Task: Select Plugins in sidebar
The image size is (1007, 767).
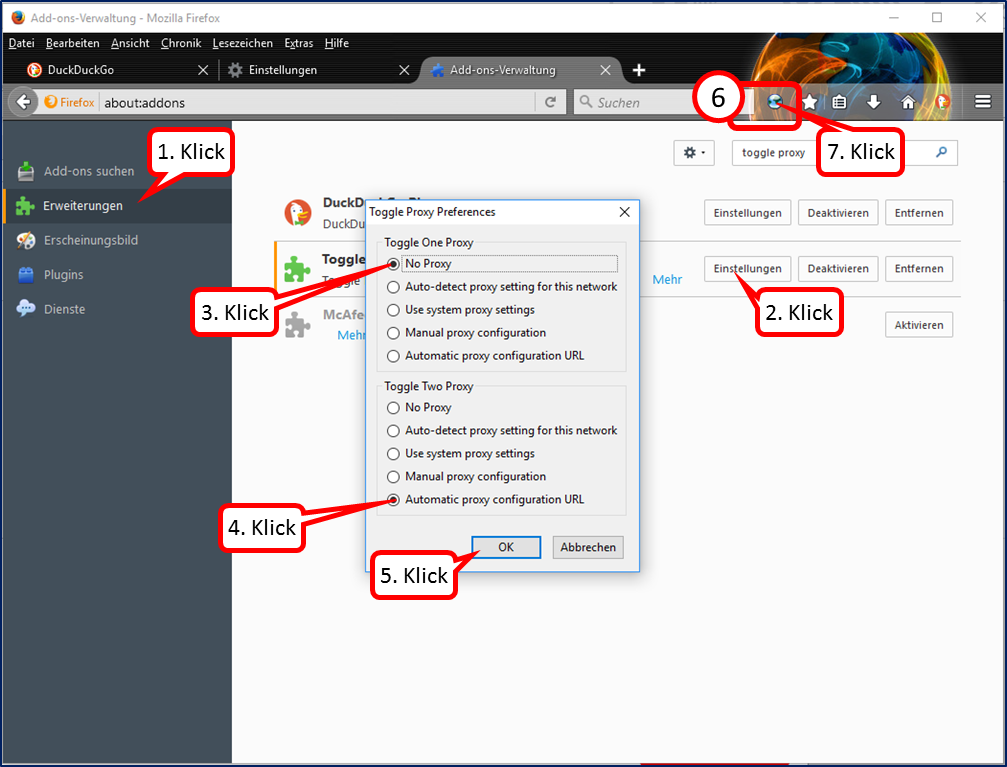Action: 117,275
